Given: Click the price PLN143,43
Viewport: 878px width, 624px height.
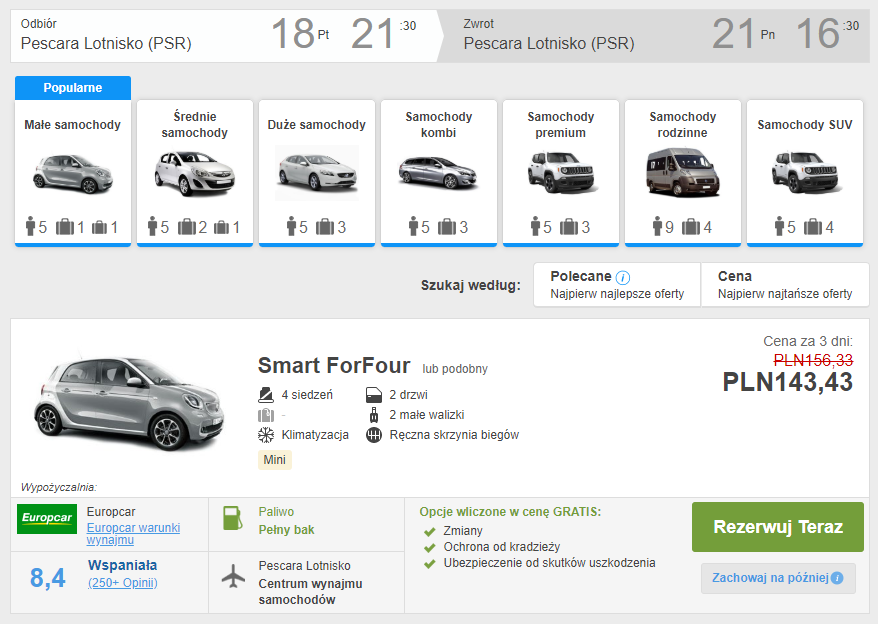Looking at the screenshot, I should (x=788, y=383).
